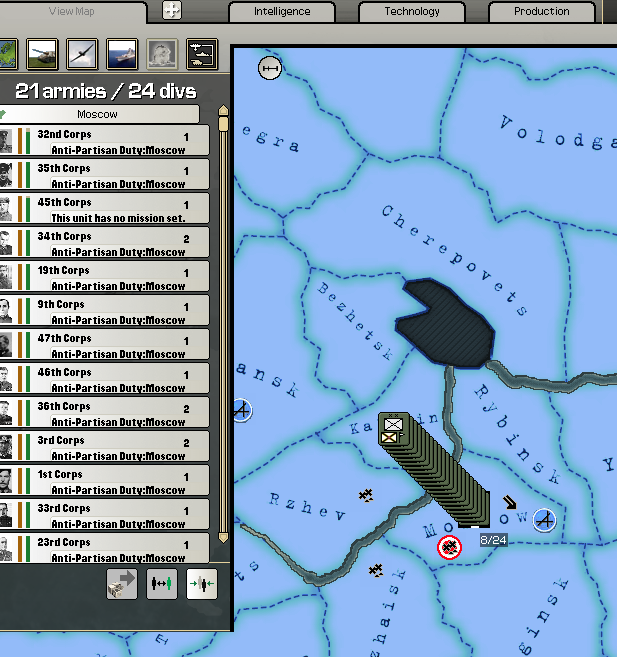Click the Rzhev province label
617x657 pixels.
point(307,507)
